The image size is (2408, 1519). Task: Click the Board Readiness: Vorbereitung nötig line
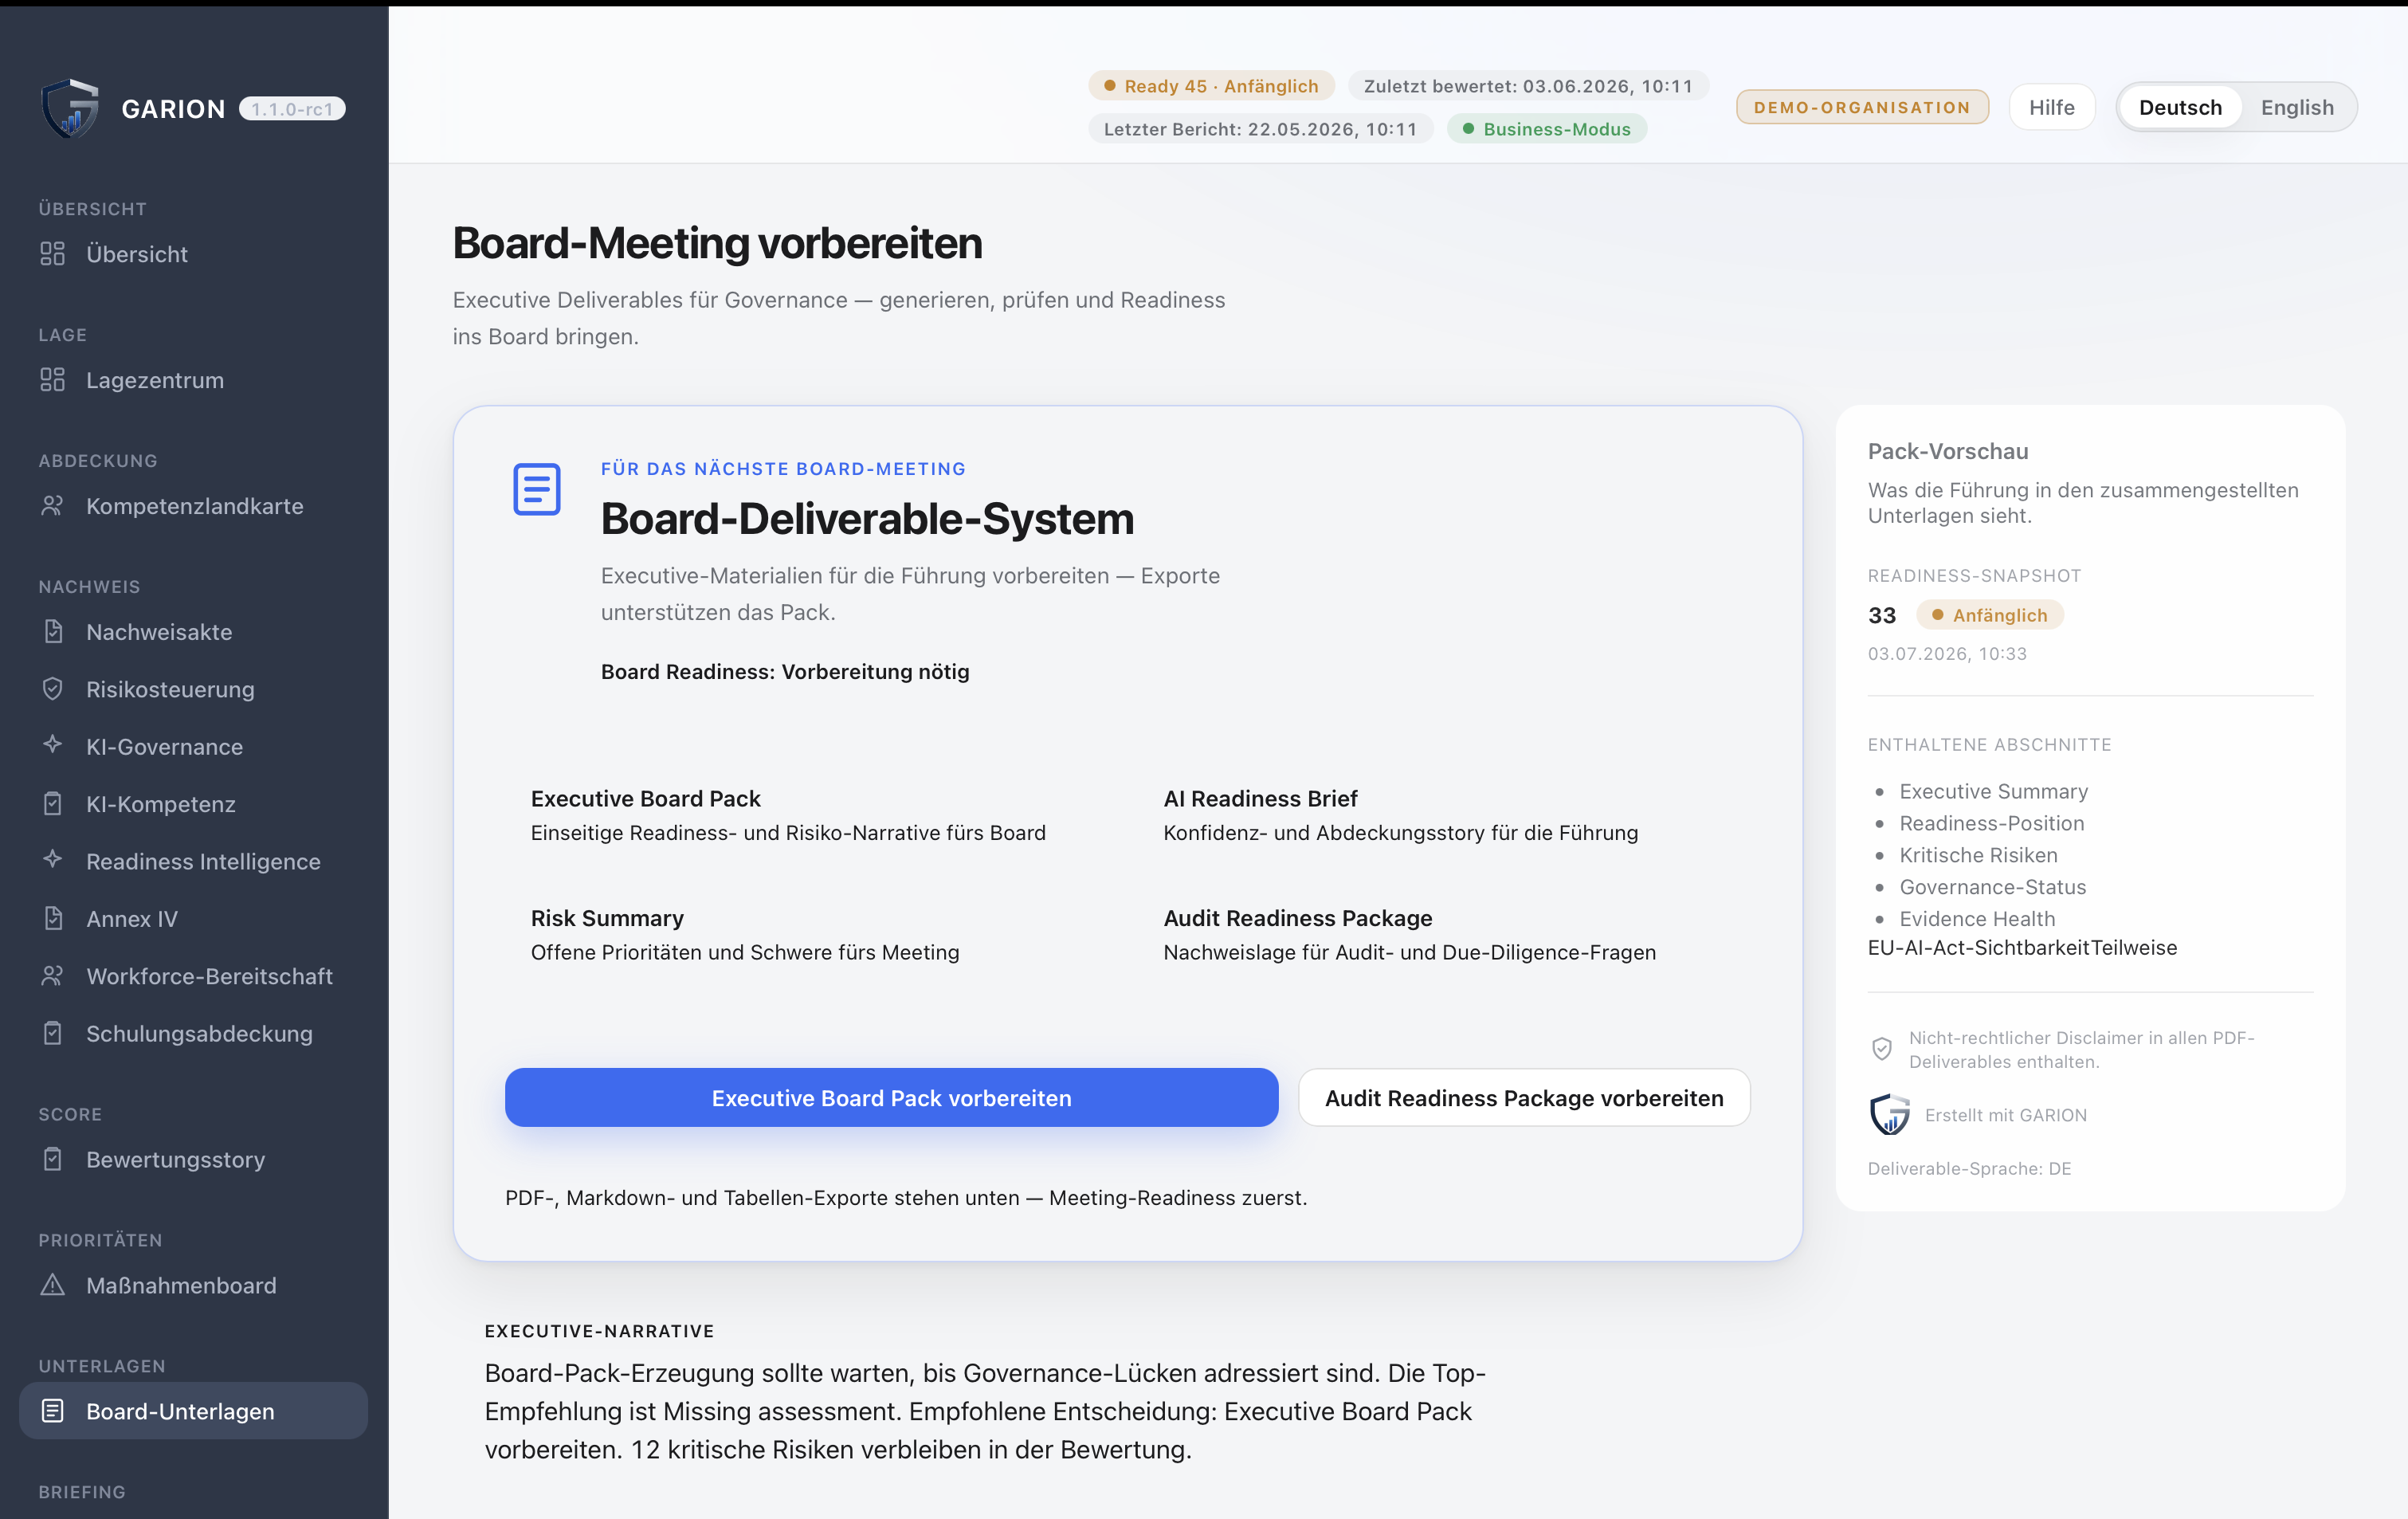point(785,671)
